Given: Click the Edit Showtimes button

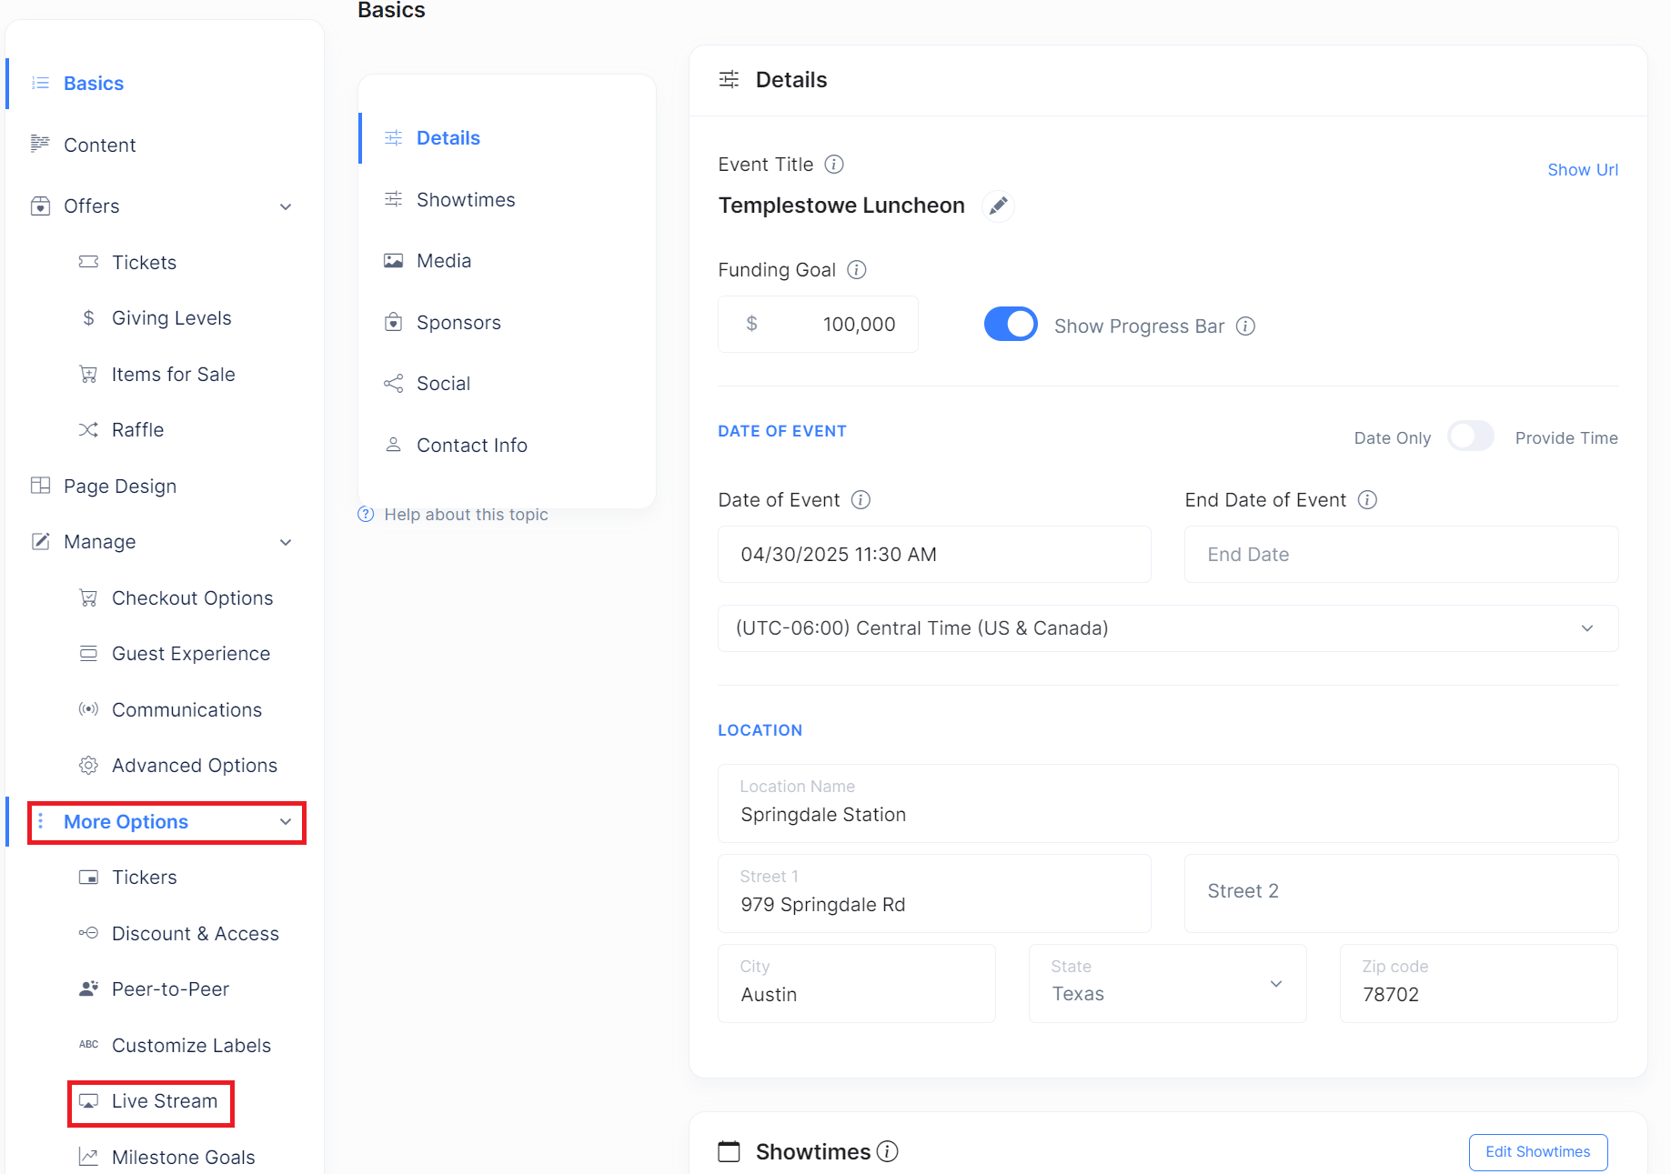Looking at the screenshot, I should (1537, 1152).
